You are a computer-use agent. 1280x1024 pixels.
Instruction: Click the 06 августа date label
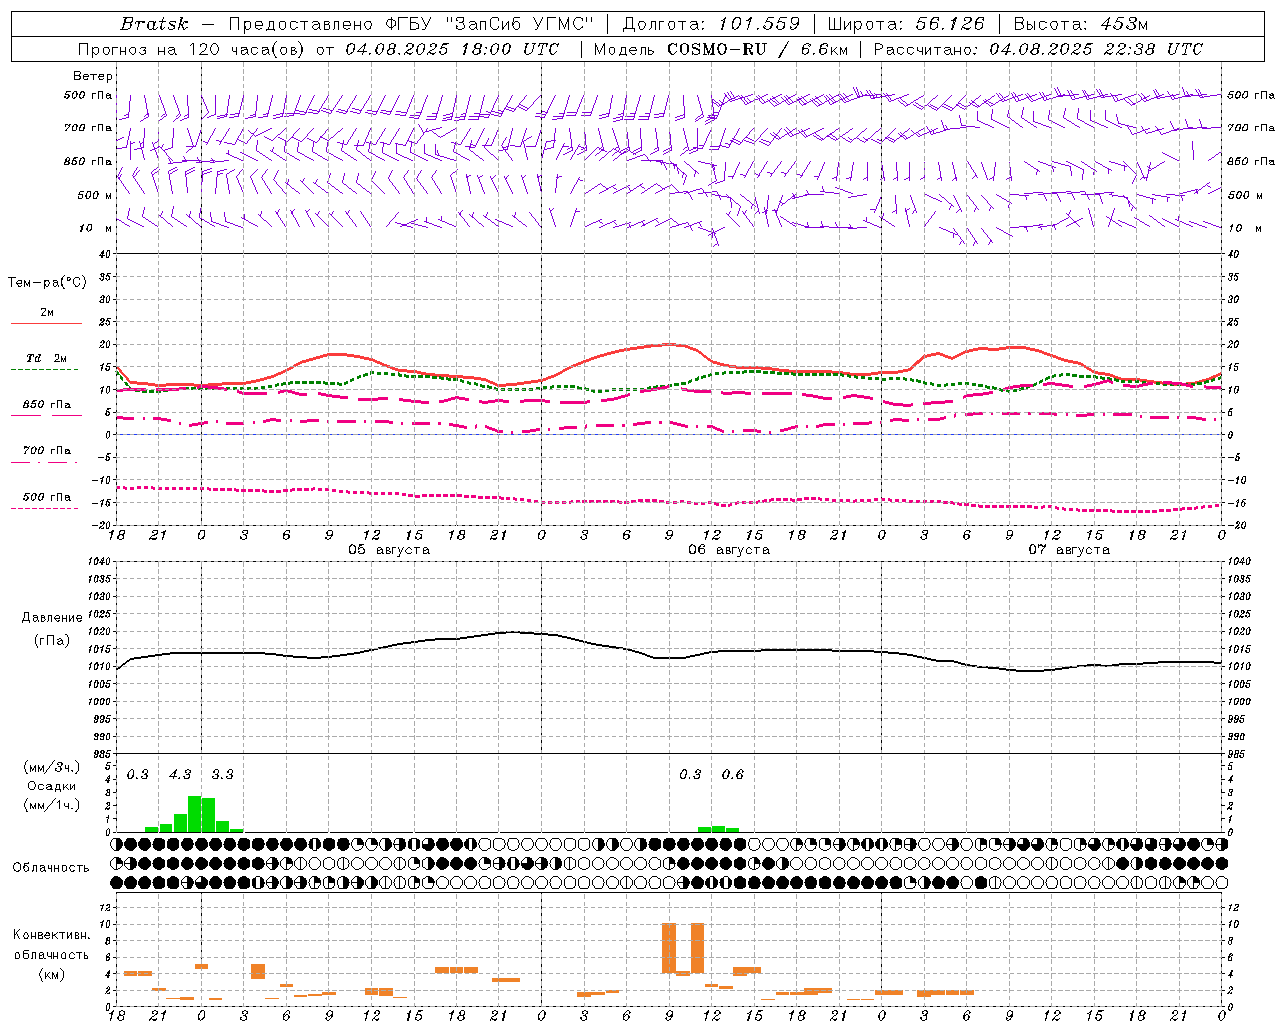(x=729, y=550)
